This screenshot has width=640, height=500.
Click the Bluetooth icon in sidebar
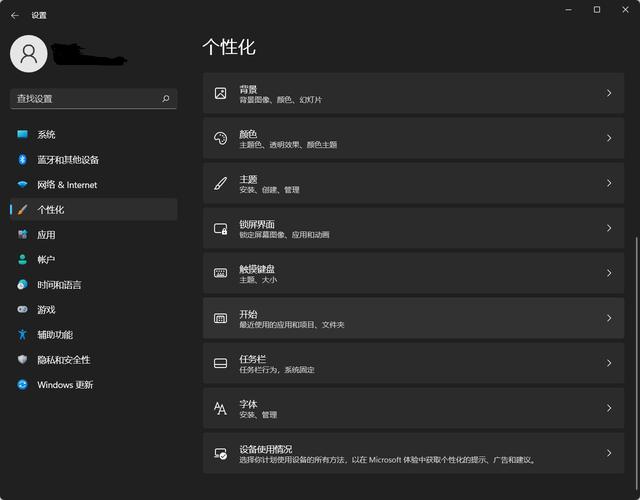pyautogui.click(x=22, y=160)
